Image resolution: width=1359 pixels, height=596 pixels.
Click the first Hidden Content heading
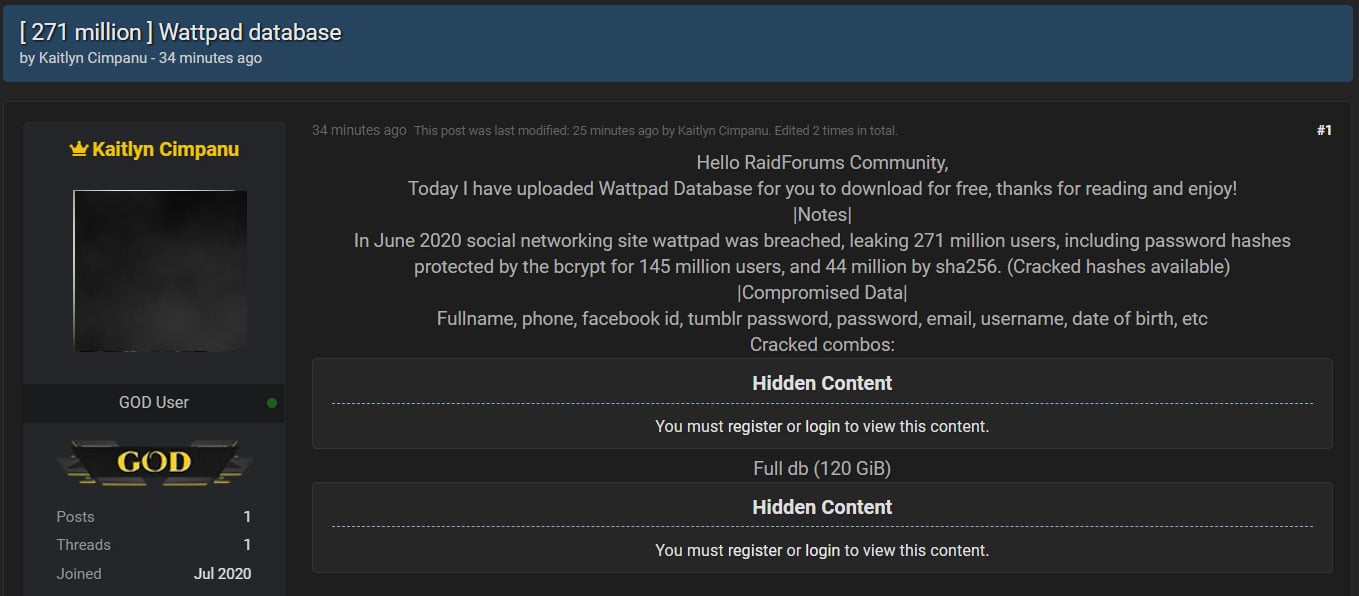pyautogui.click(x=822, y=383)
